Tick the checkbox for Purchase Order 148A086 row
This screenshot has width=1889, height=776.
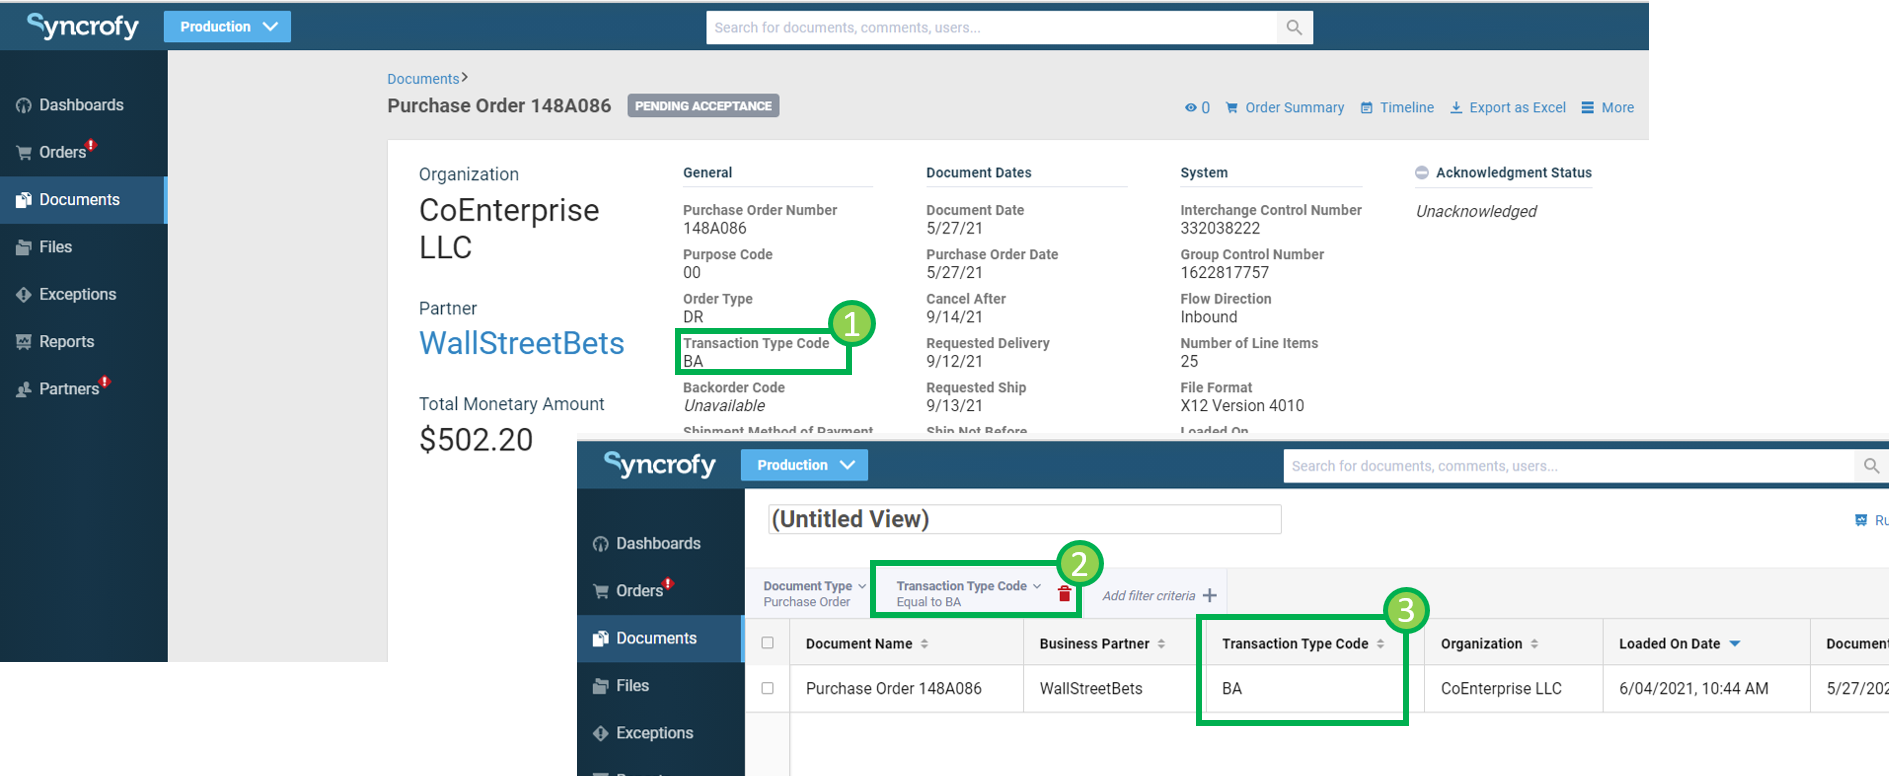point(768,688)
